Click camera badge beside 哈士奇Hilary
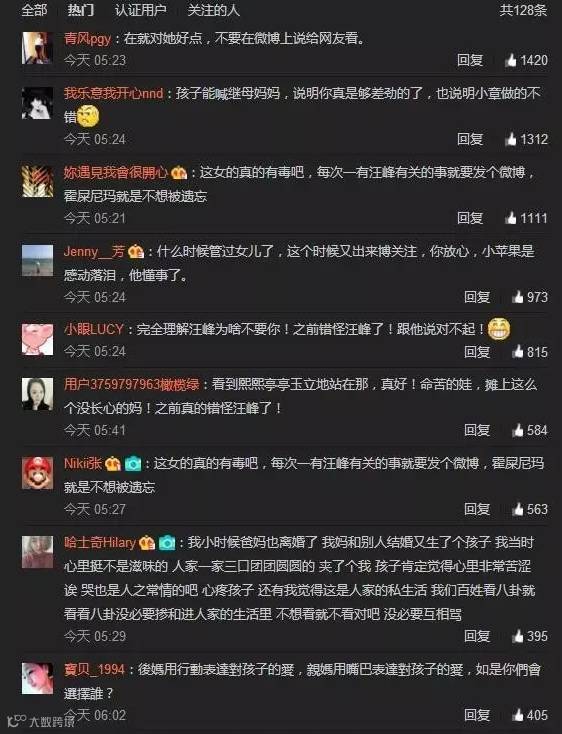The image size is (562, 734). tap(167, 543)
